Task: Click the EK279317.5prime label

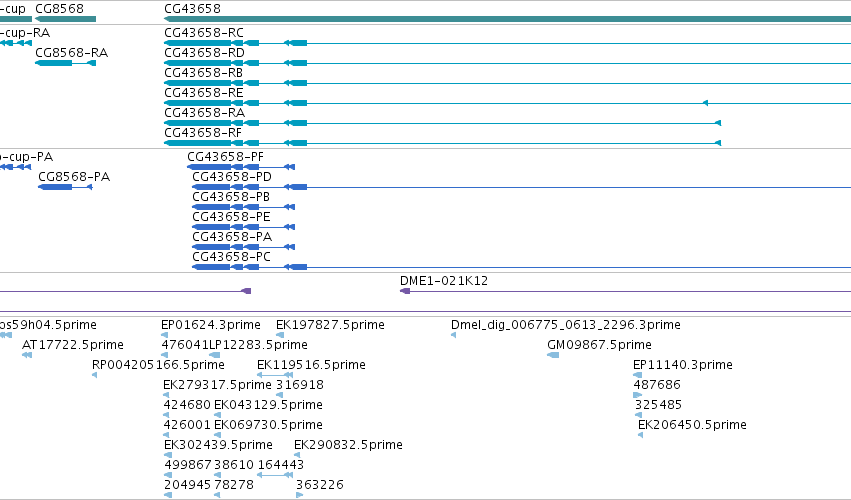Action: tap(217, 385)
